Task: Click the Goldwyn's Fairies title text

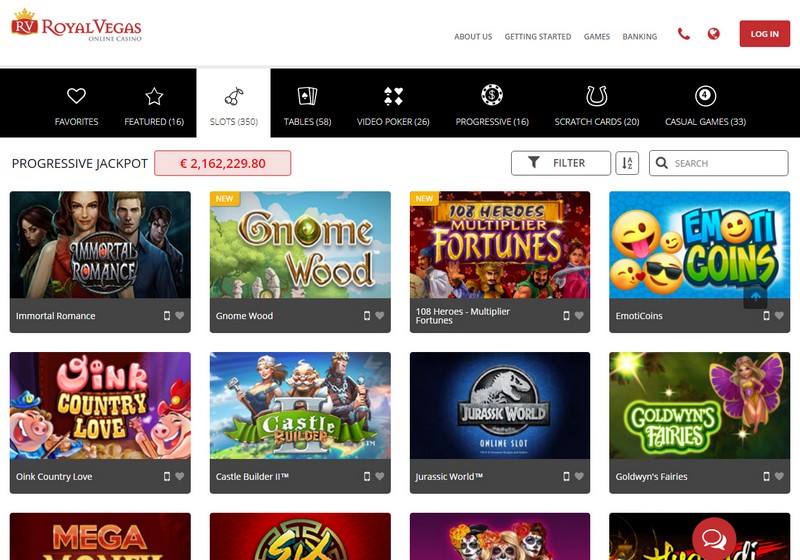Action: click(x=651, y=476)
